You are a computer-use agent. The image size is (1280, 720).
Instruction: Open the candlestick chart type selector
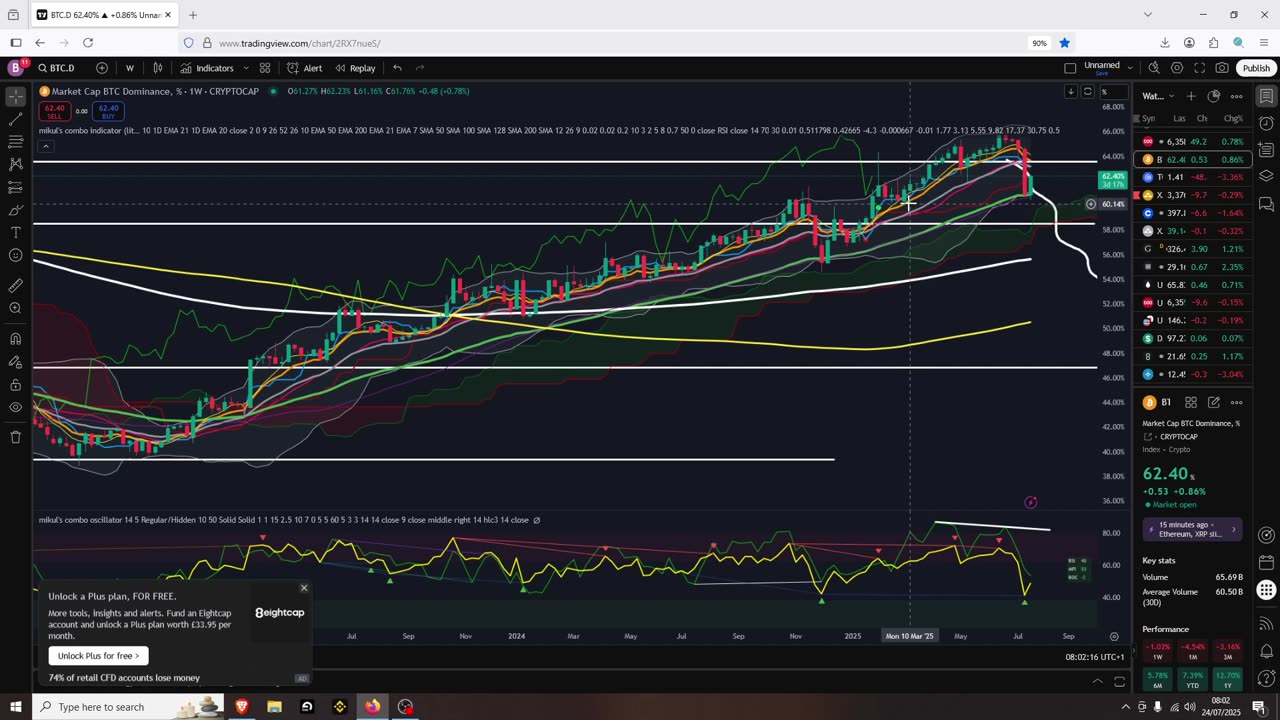pos(158,68)
